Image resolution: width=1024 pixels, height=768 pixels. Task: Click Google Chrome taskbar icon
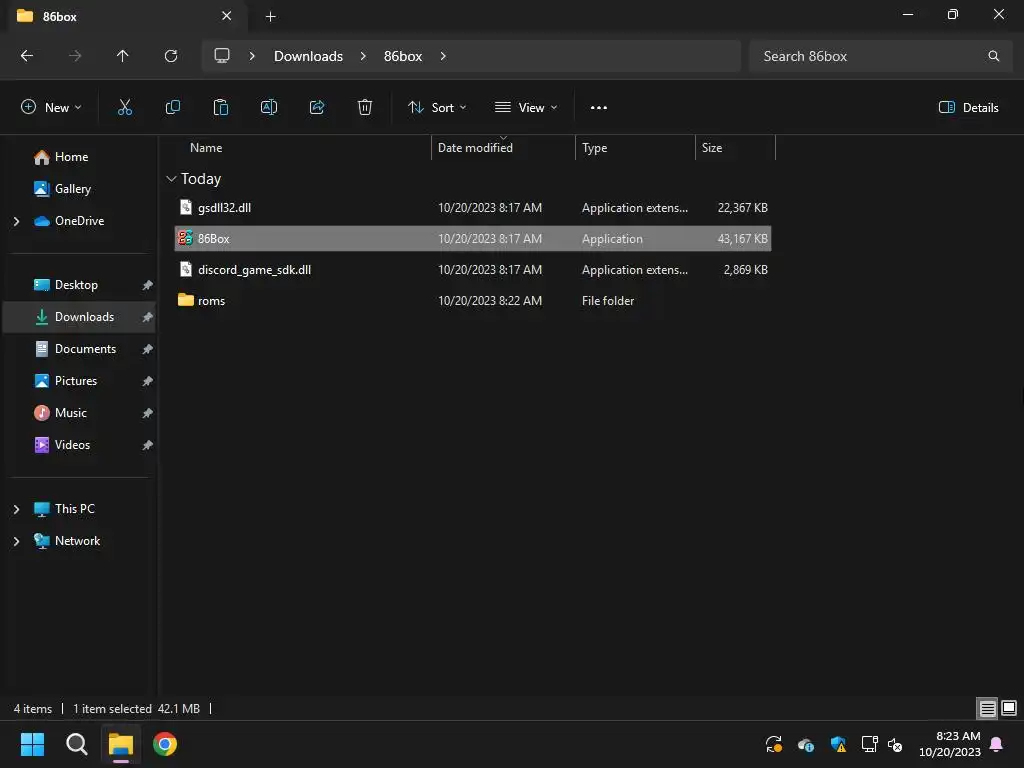point(165,744)
